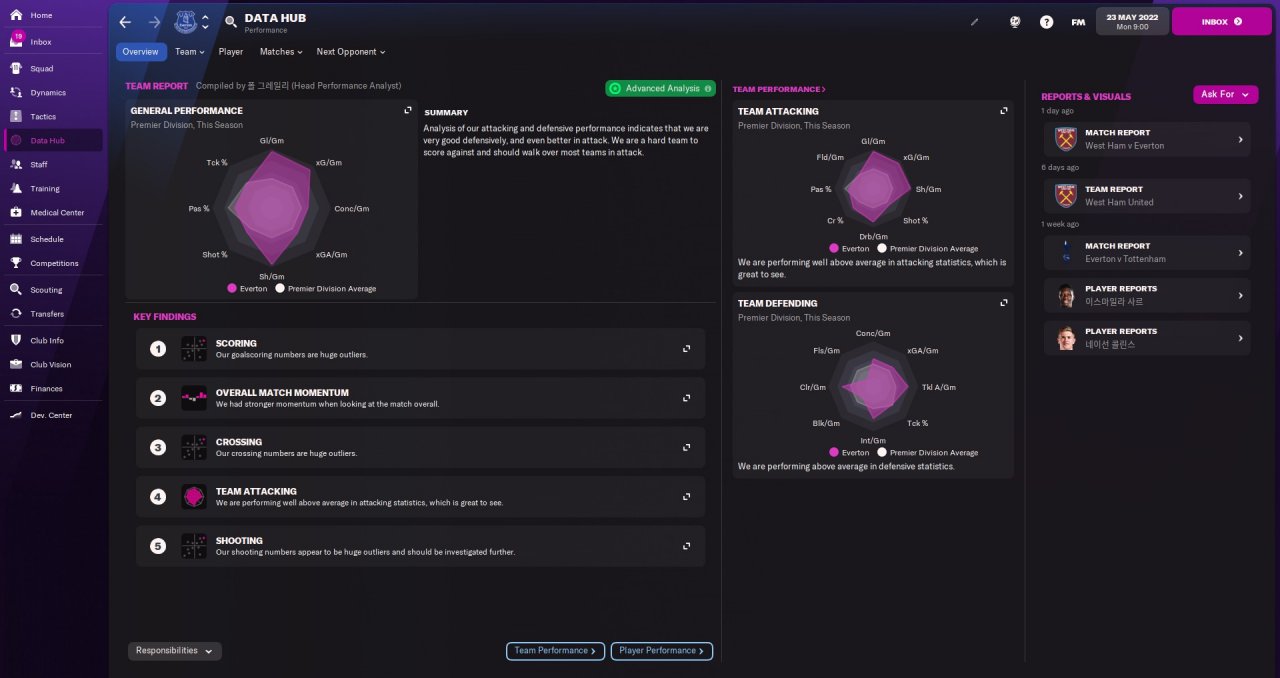The image size is (1280, 678).
Task: Expand the Team Attacking key finding
Action: [x=687, y=496]
